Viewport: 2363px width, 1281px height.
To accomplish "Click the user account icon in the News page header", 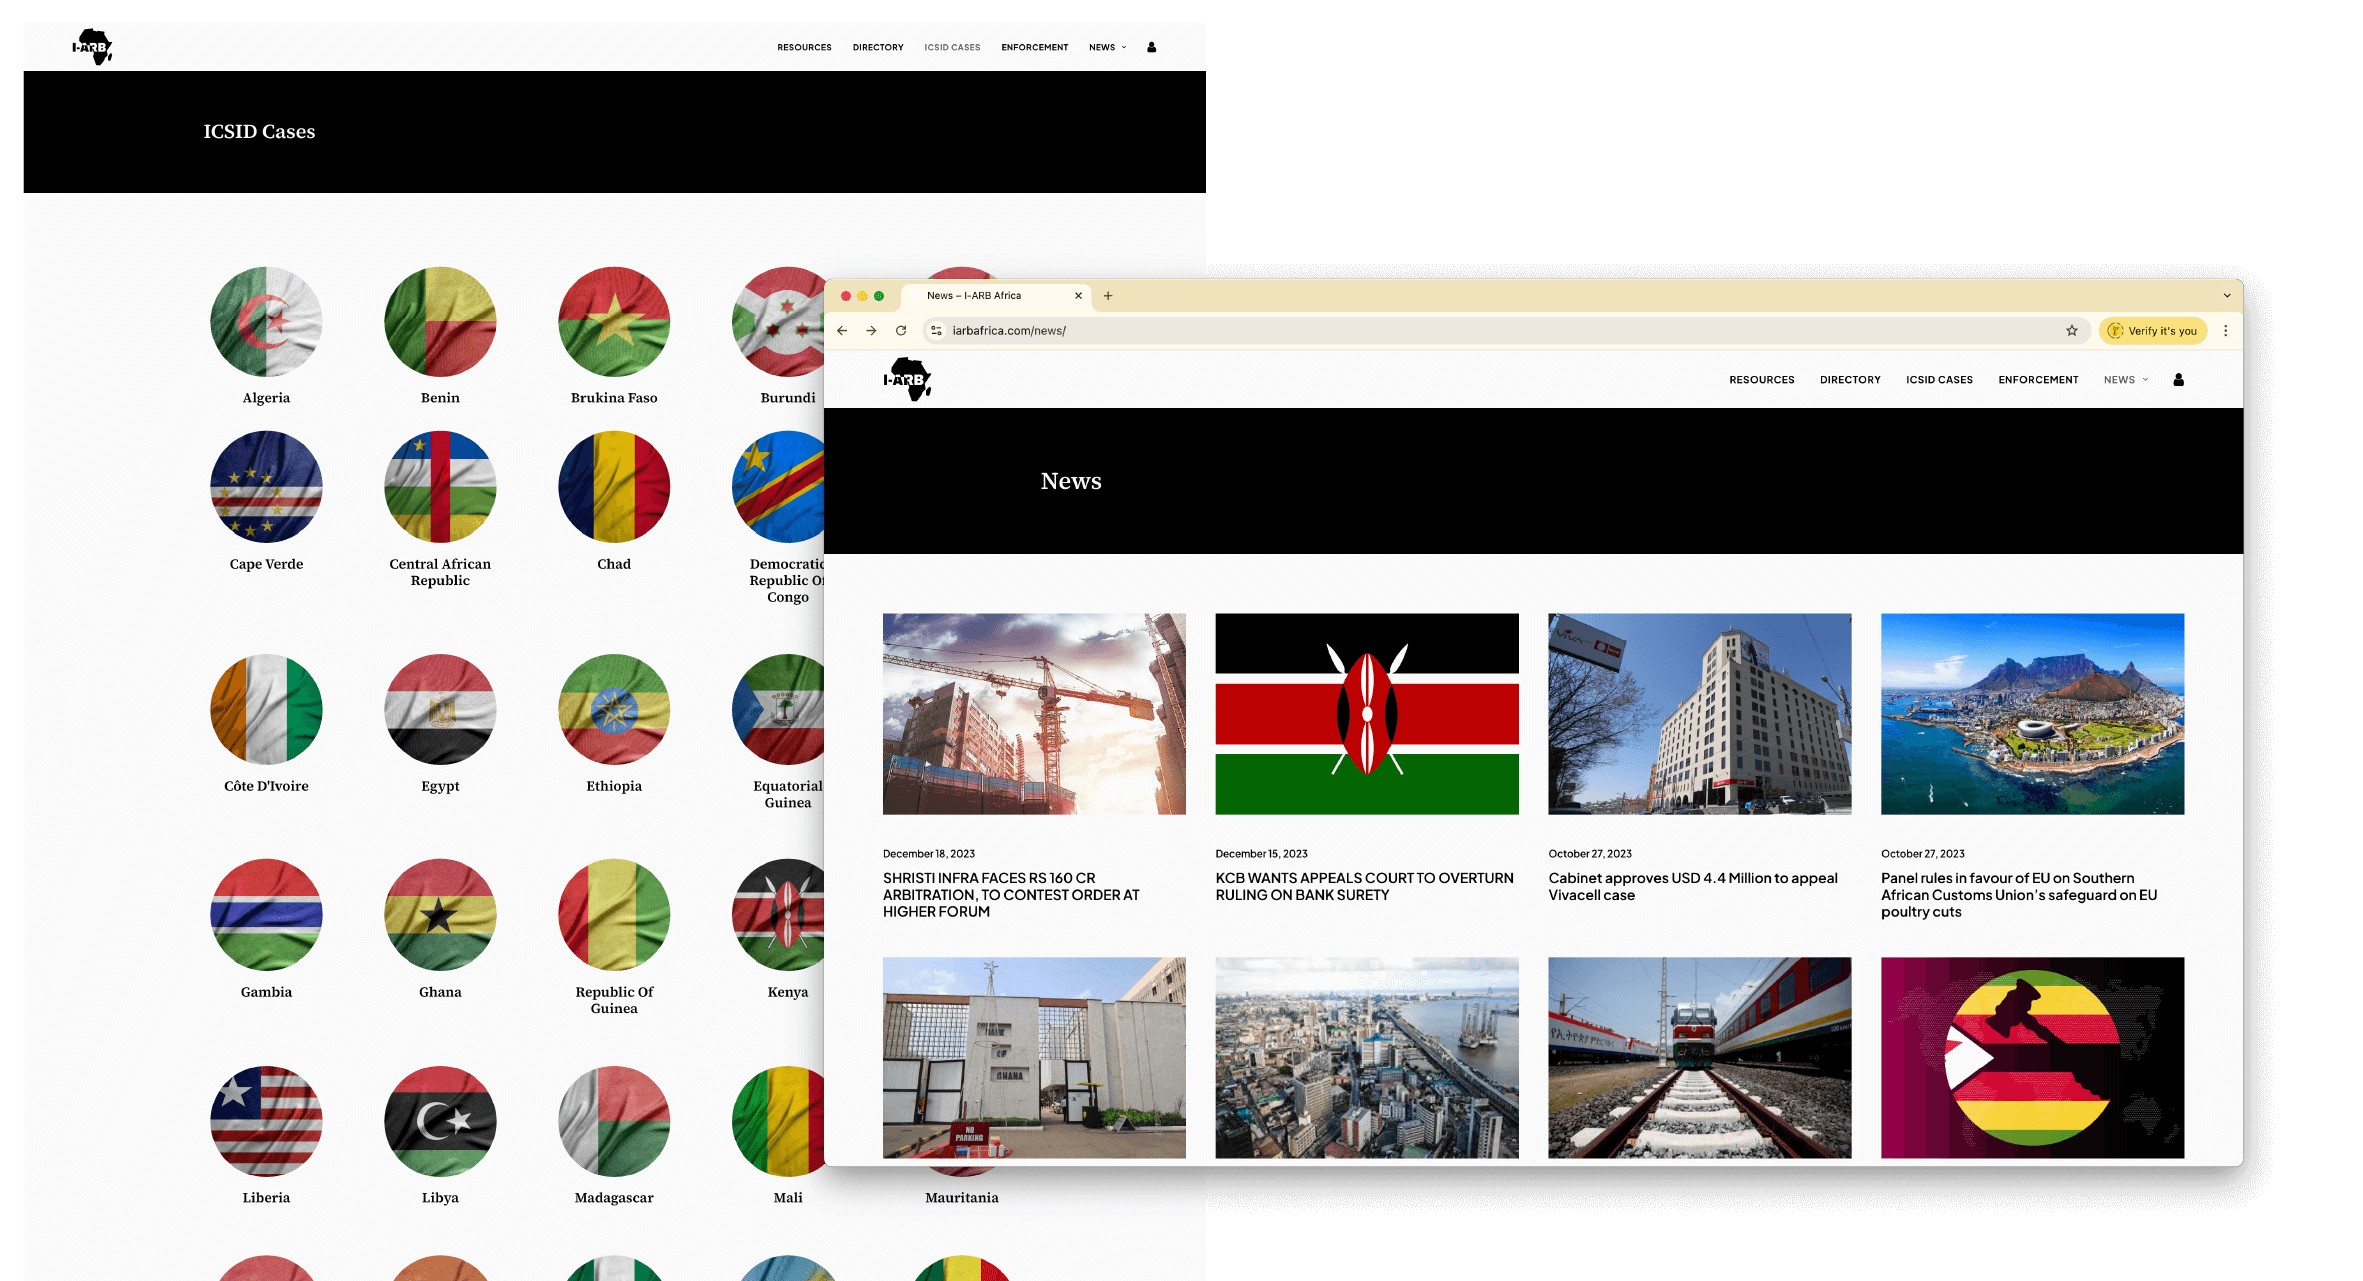I will click(x=2178, y=380).
